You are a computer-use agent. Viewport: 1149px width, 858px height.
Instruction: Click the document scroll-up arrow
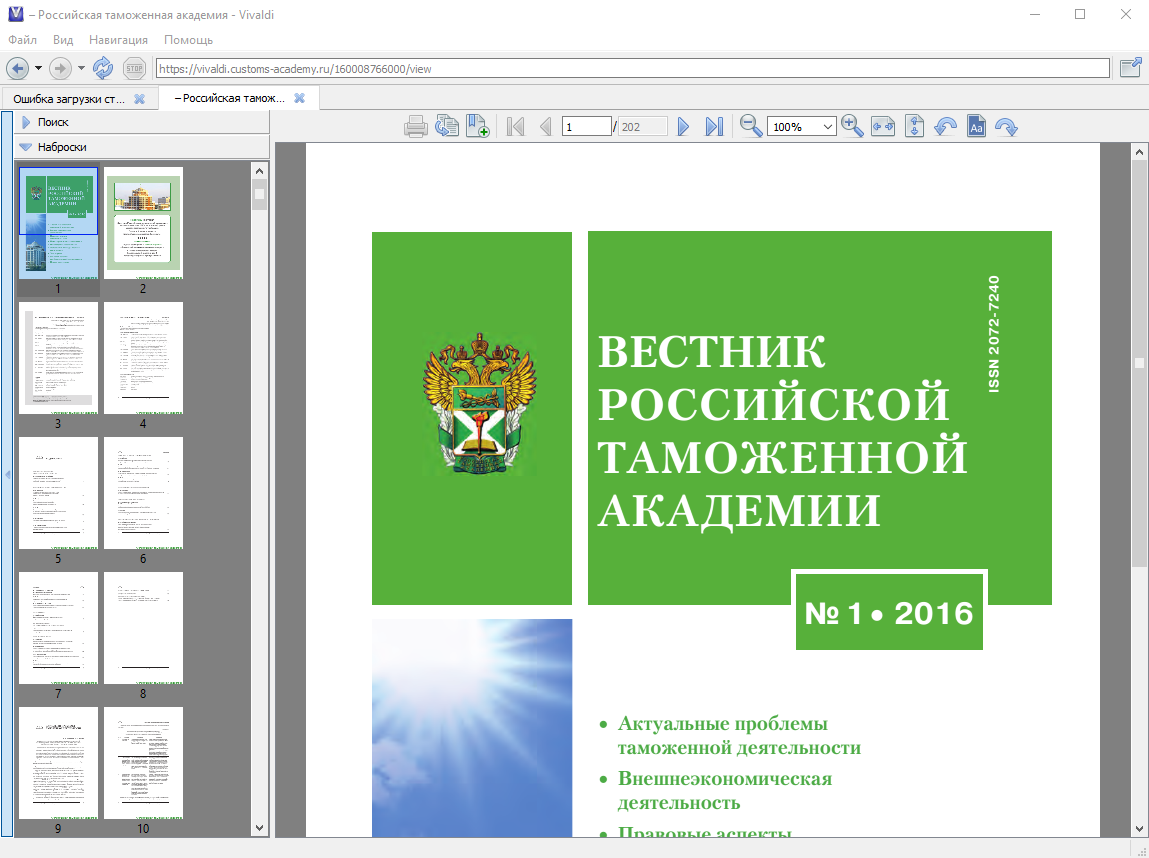pyautogui.click(x=1139, y=152)
